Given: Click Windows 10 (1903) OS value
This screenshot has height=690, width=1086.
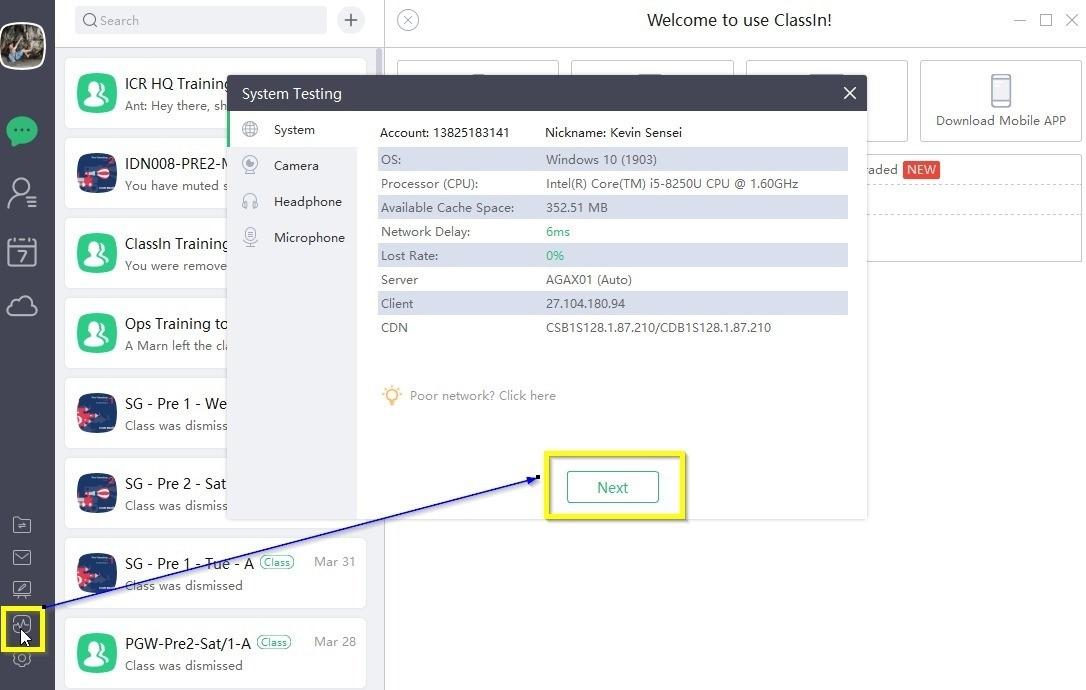Looking at the screenshot, I should click(601, 159).
